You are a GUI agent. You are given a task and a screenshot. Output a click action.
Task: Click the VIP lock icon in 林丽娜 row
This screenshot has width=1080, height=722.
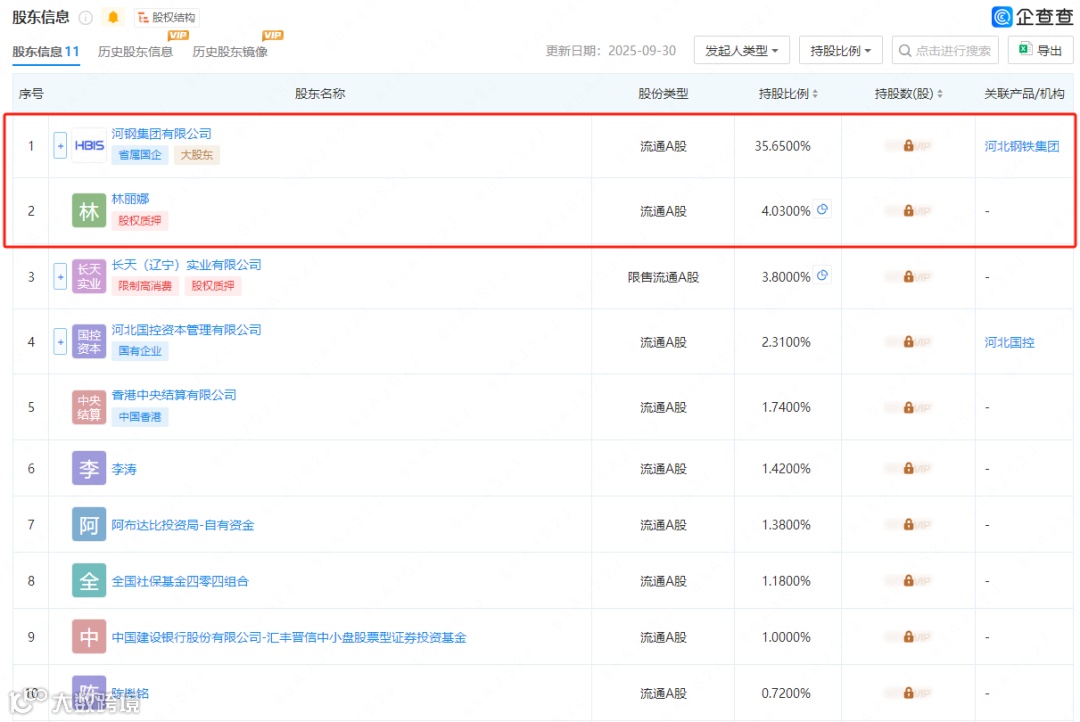[908, 211]
